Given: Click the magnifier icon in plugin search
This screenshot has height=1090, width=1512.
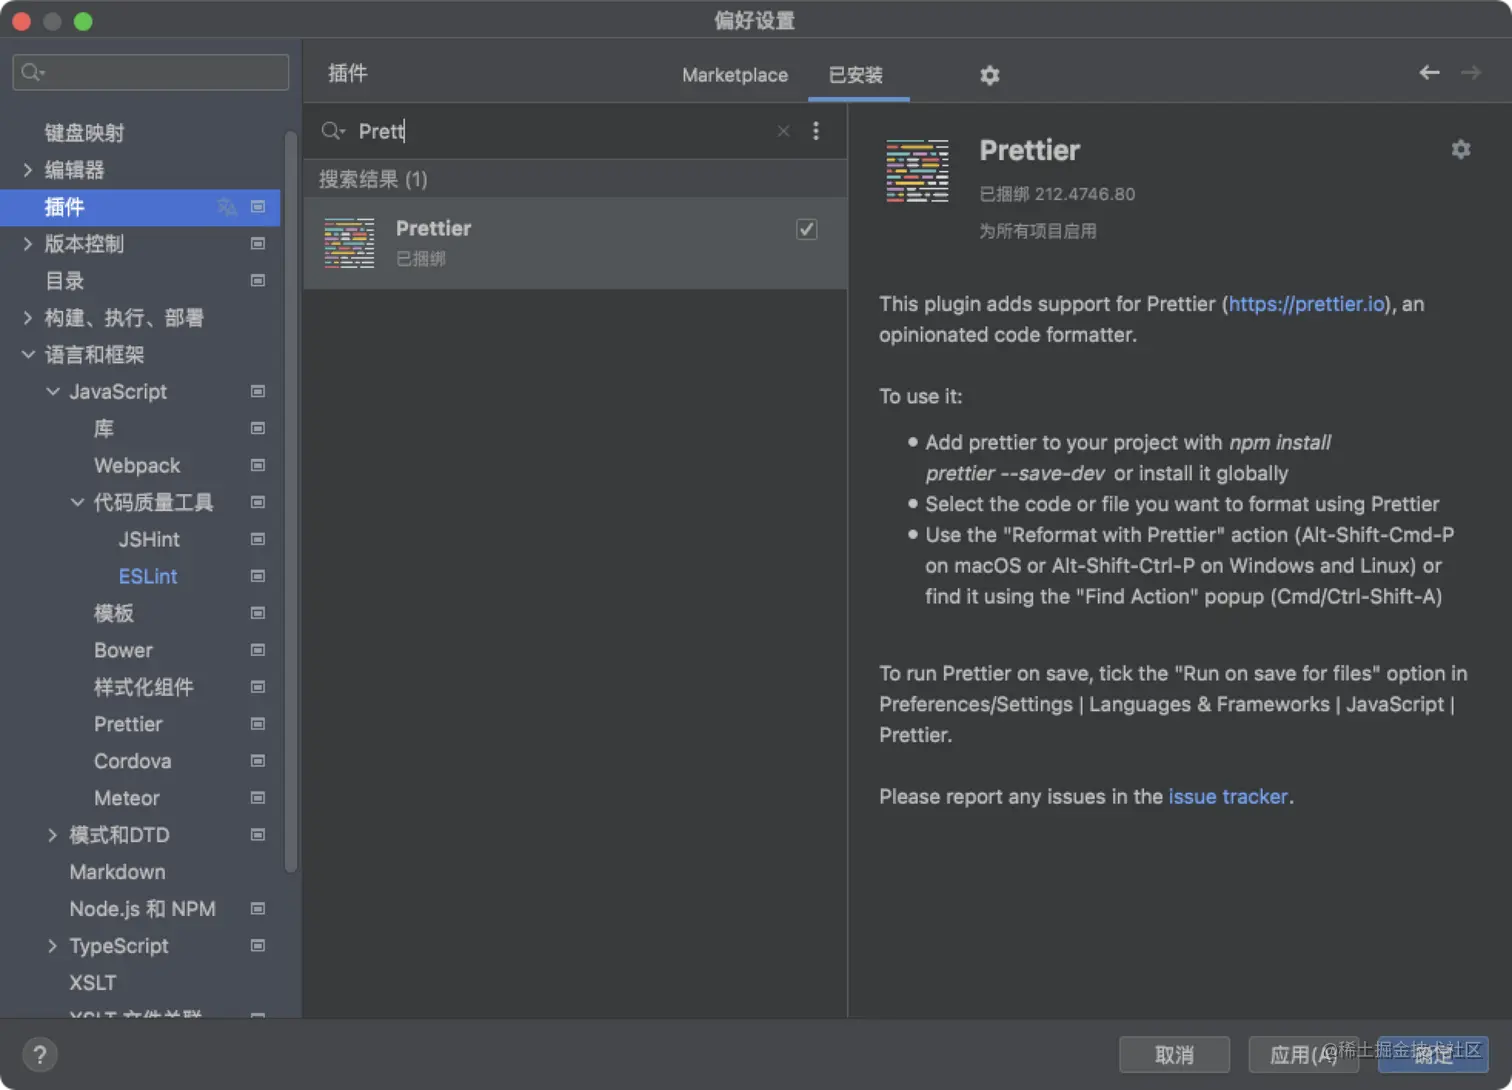Looking at the screenshot, I should (x=332, y=131).
